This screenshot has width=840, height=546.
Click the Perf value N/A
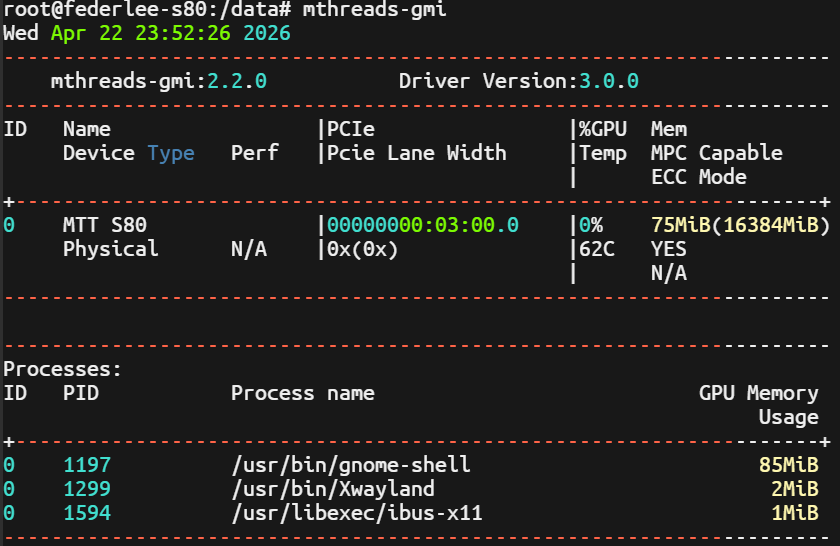249,249
